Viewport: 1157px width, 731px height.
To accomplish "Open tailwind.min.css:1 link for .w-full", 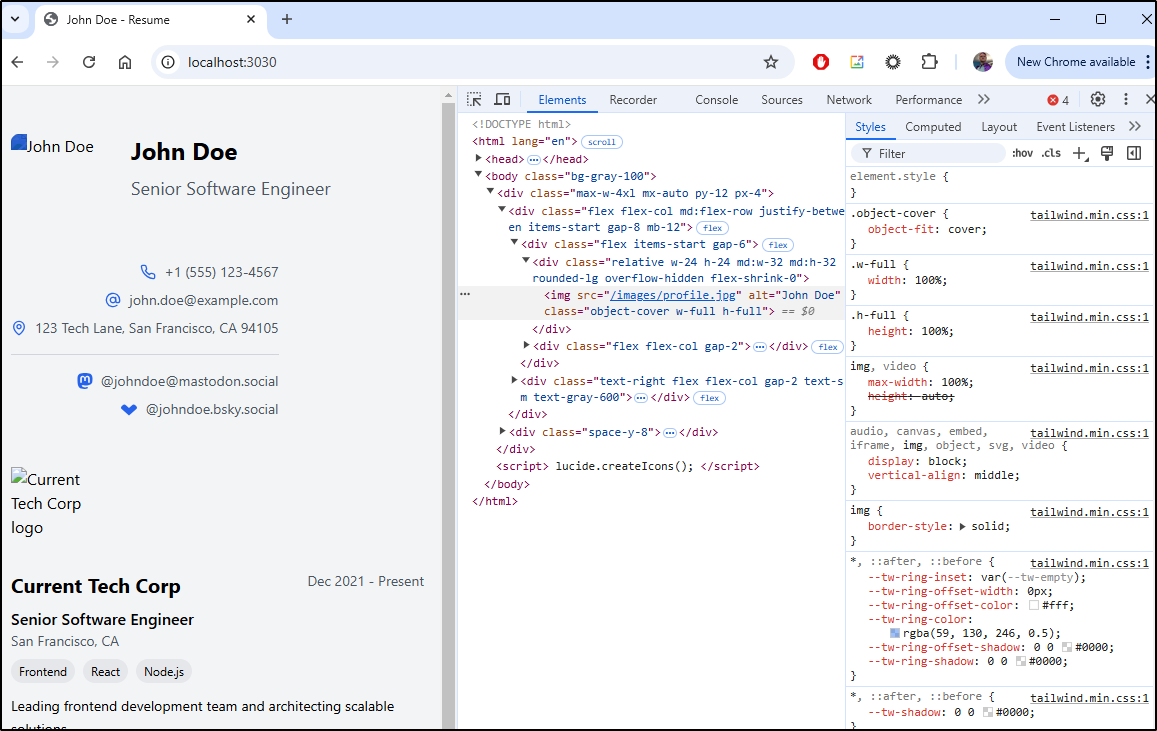I will click(x=1089, y=266).
